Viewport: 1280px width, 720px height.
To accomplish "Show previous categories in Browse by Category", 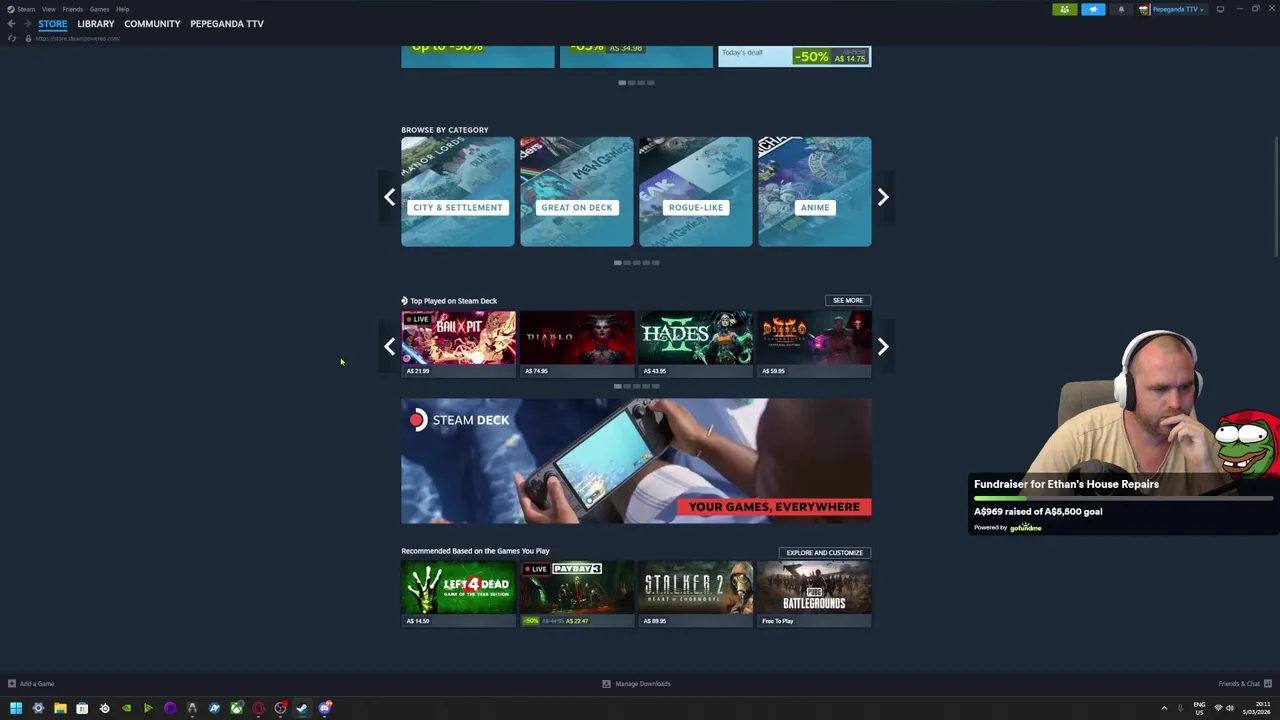I will click(389, 197).
